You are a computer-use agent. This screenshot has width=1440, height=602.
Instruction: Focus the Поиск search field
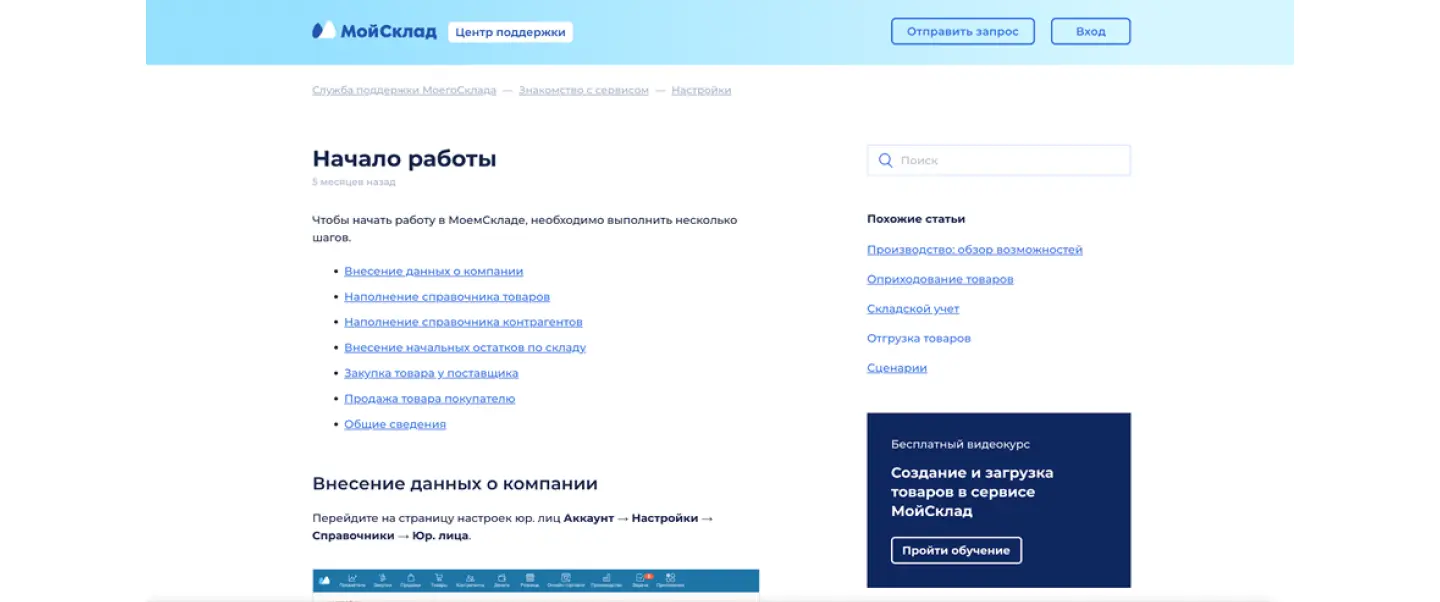(998, 160)
